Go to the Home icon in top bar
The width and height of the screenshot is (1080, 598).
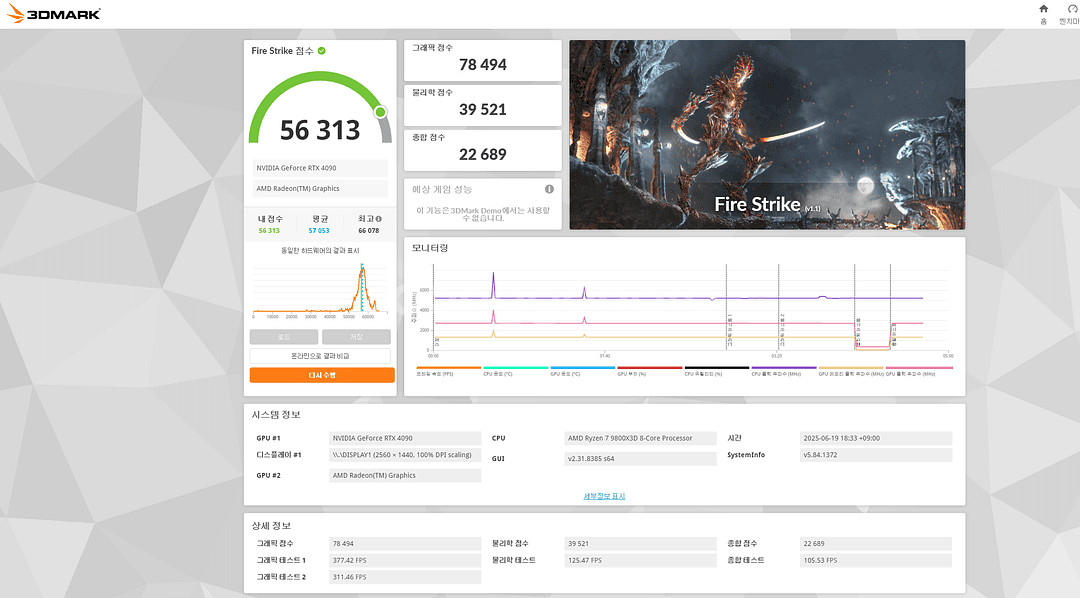pos(1043,9)
